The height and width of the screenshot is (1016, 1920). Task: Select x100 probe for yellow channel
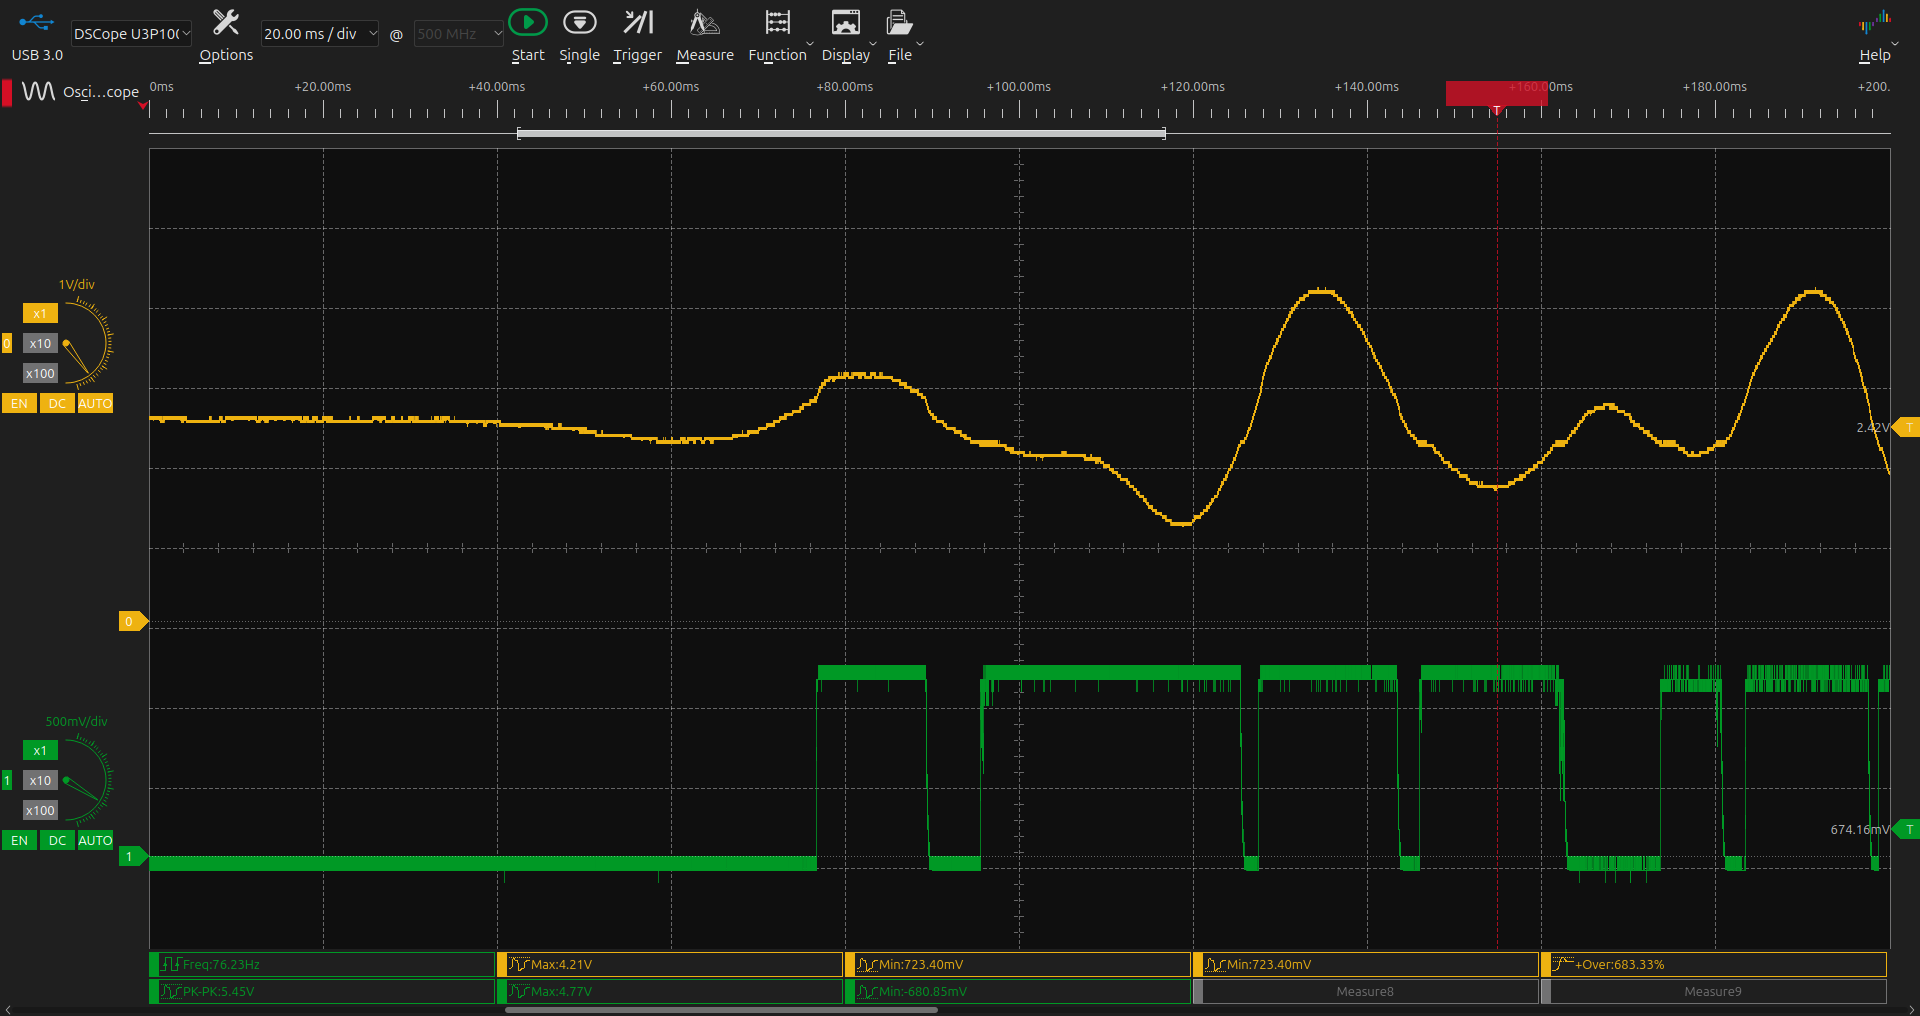pos(40,374)
